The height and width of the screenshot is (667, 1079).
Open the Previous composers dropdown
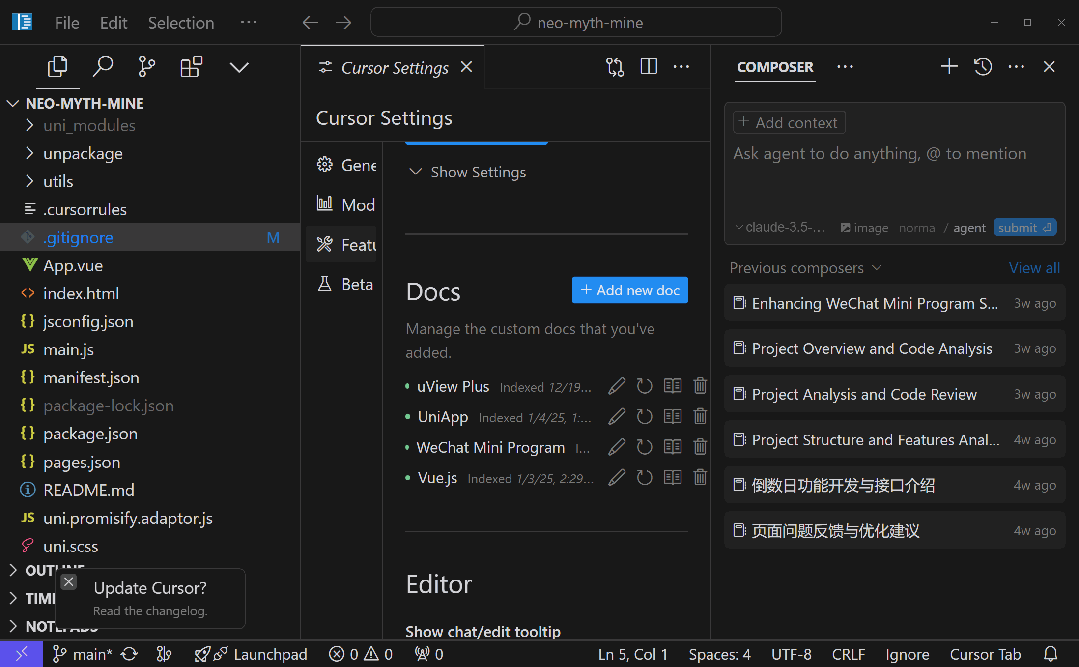pos(805,268)
